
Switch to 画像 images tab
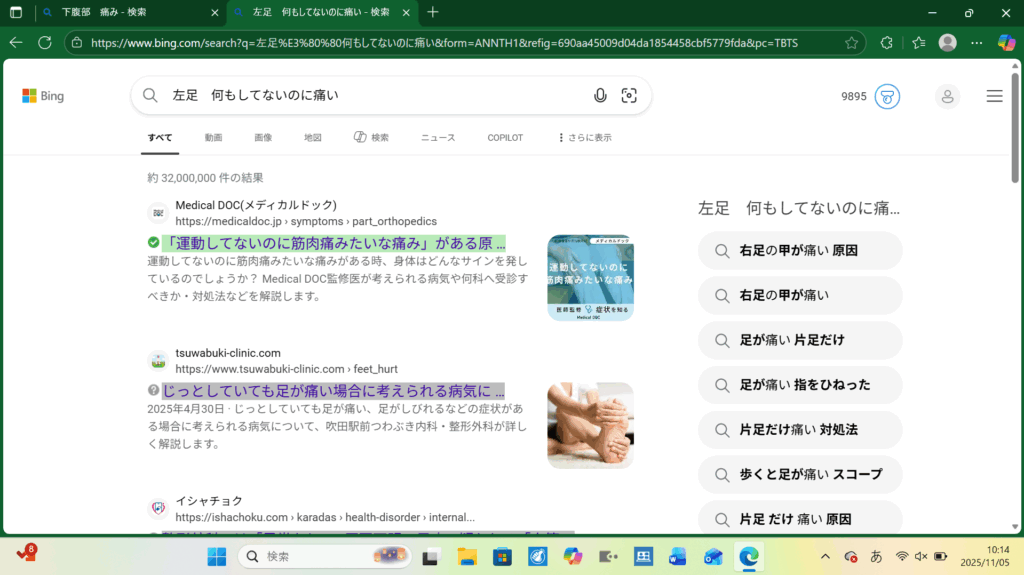coord(263,138)
